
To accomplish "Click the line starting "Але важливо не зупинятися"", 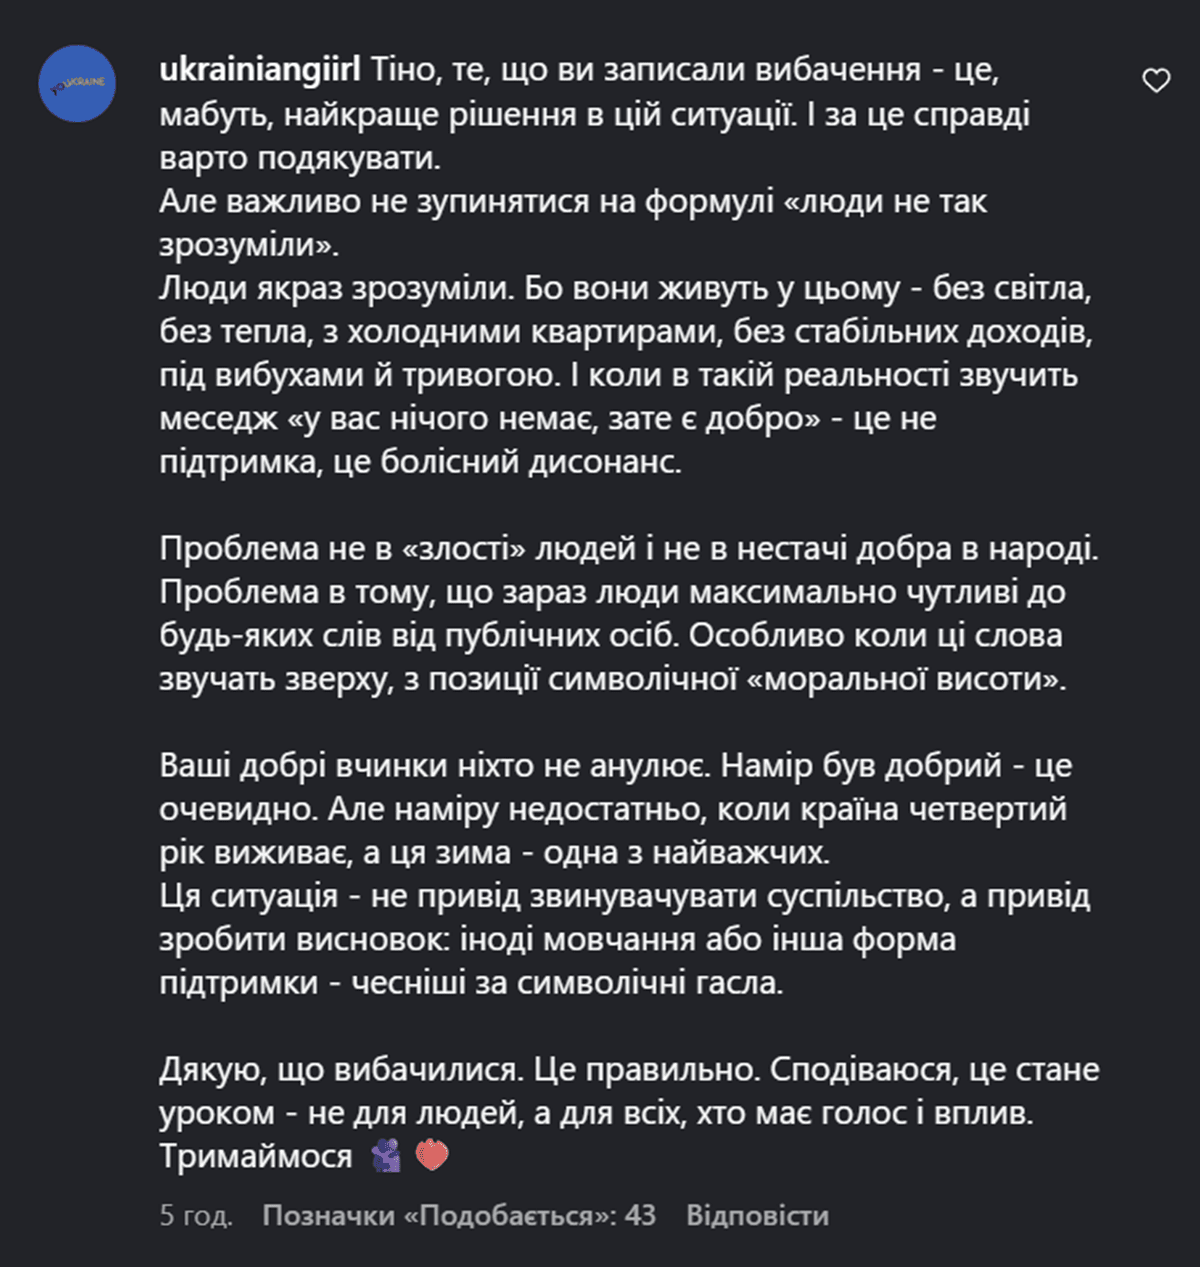I will [x=572, y=201].
